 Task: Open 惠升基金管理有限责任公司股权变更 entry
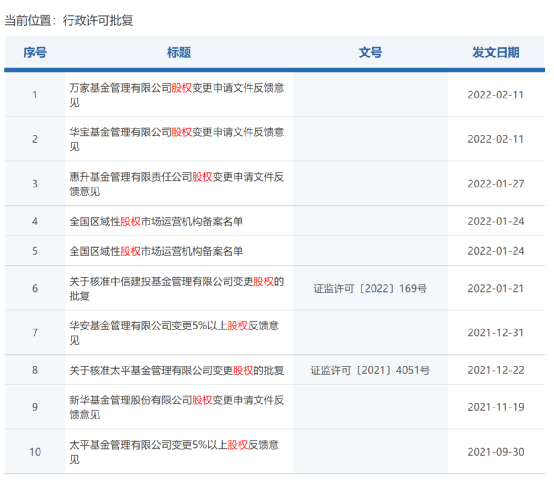click(177, 184)
